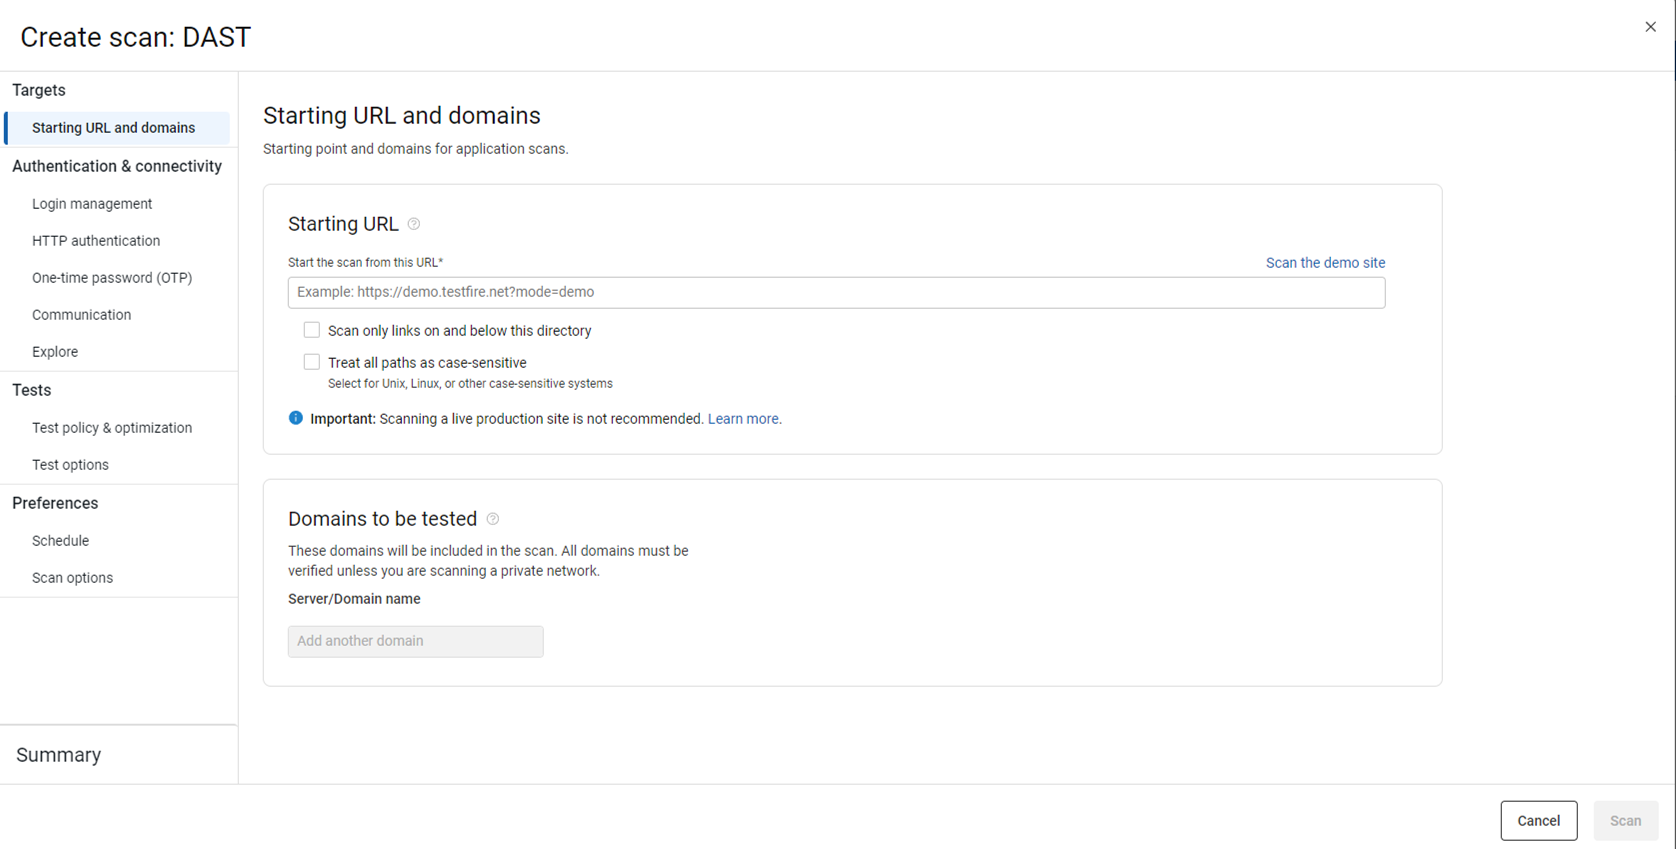Click the help icon beside Domains to be tested
Image resolution: width=1676 pixels, height=849 pixels.
[x=493, y=519]
